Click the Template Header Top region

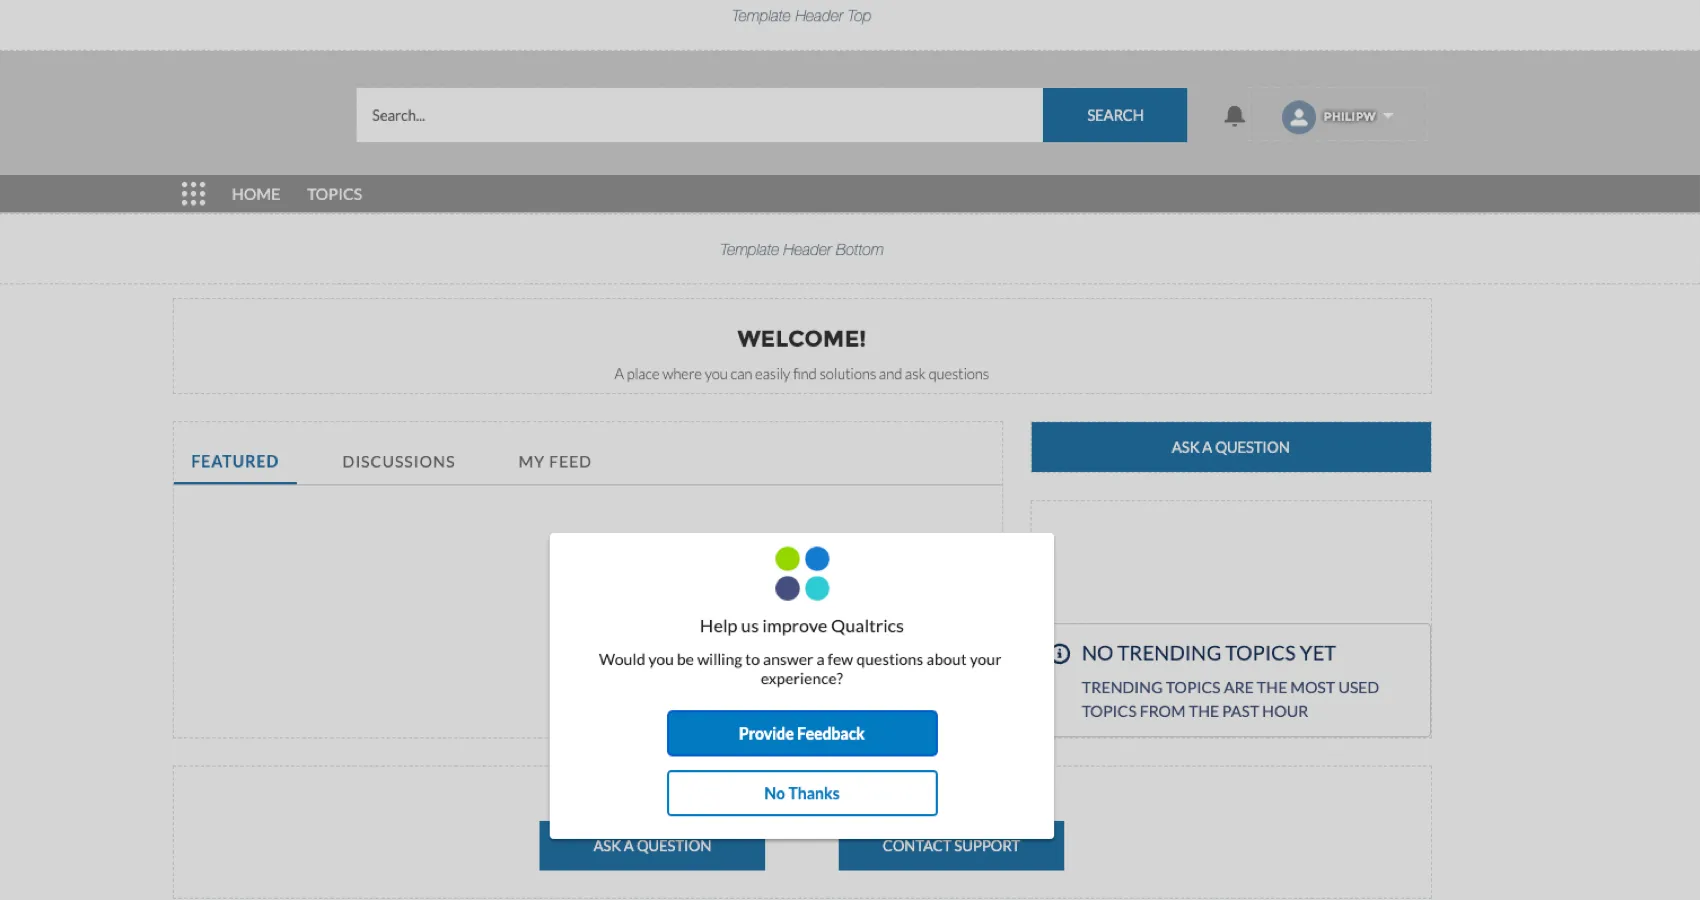(802, 16)
